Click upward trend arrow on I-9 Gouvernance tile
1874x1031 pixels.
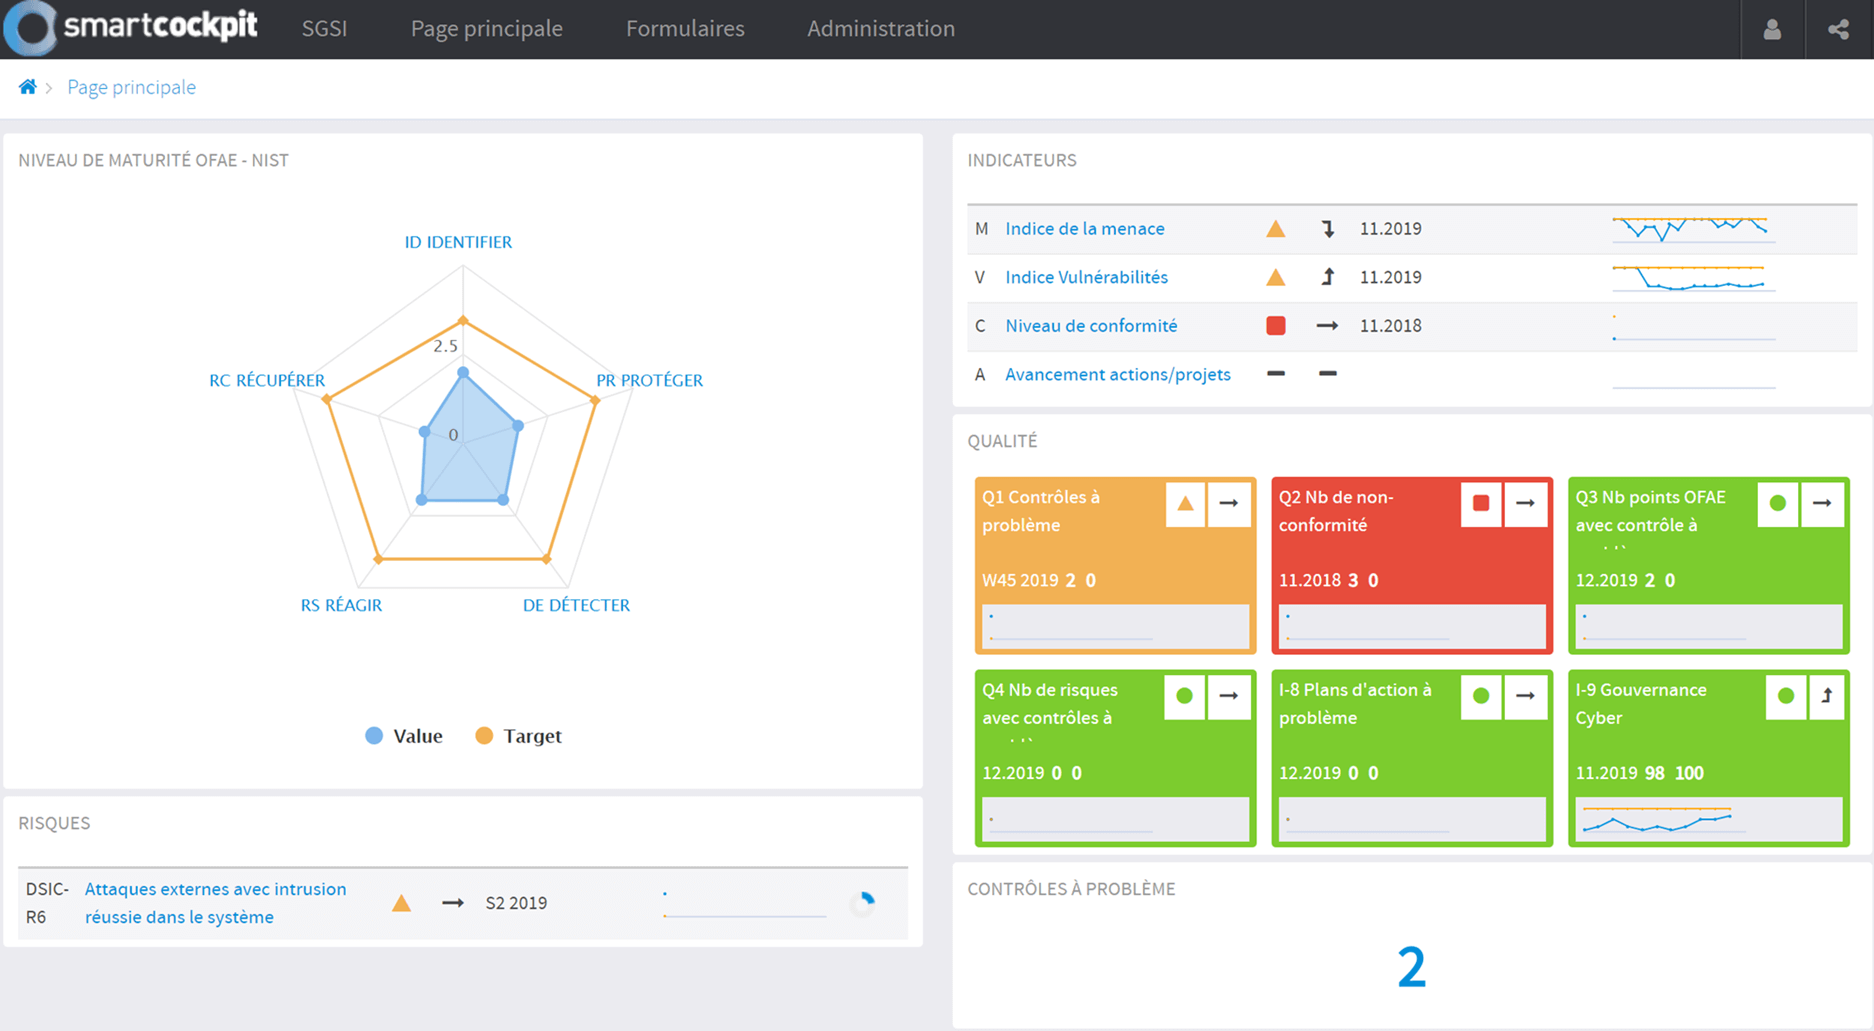[1826, 696]
